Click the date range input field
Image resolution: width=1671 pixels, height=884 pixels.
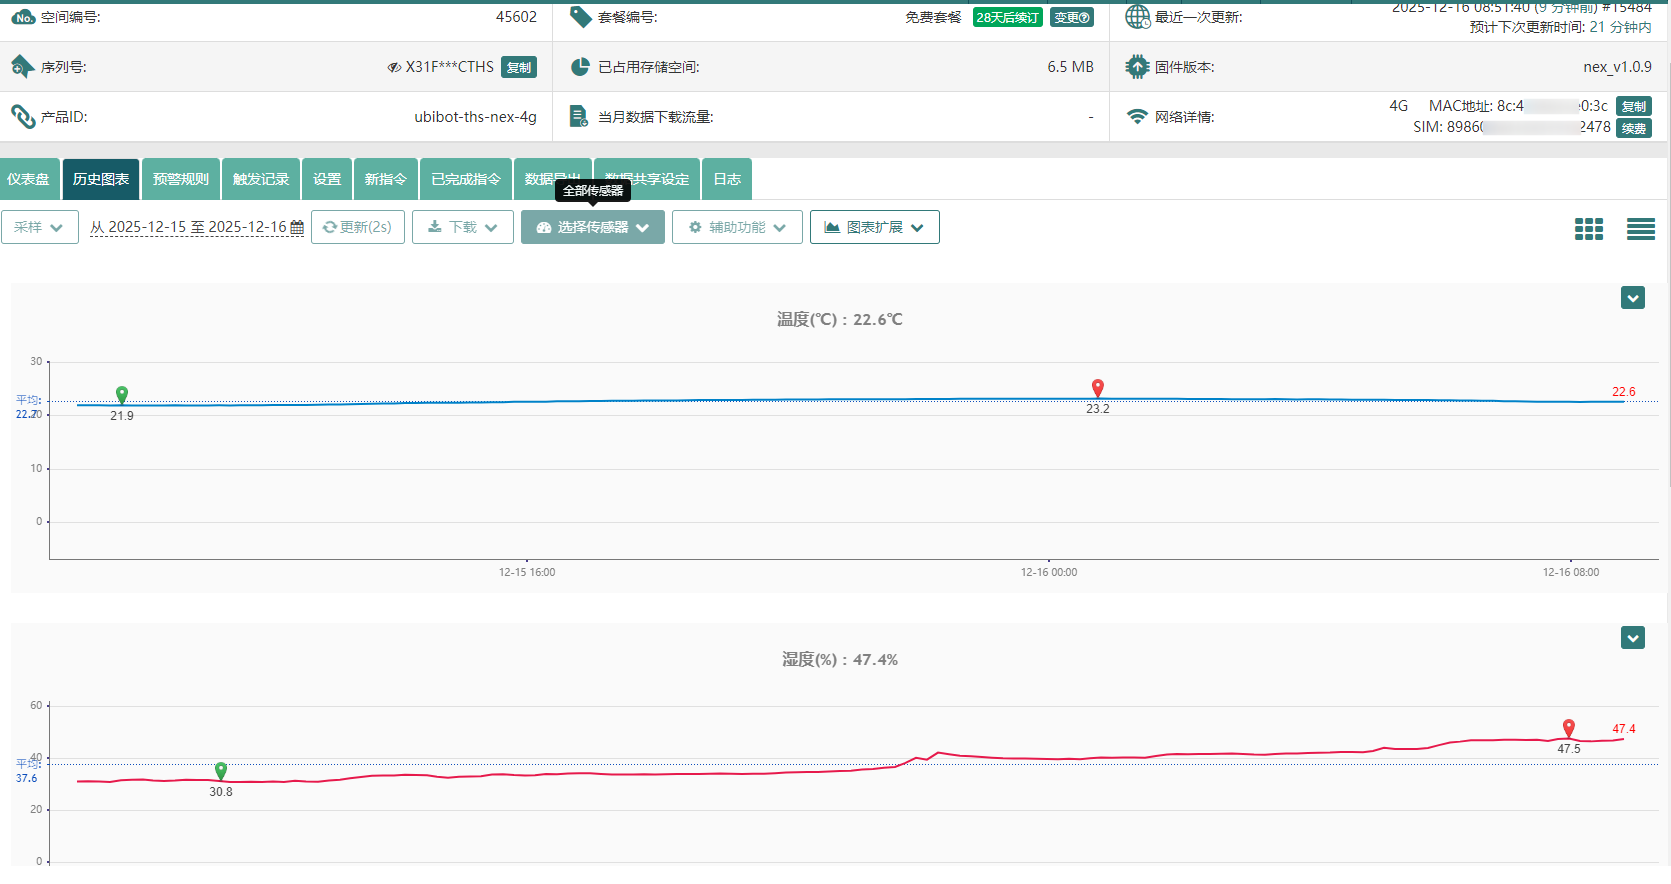[188, 227]
